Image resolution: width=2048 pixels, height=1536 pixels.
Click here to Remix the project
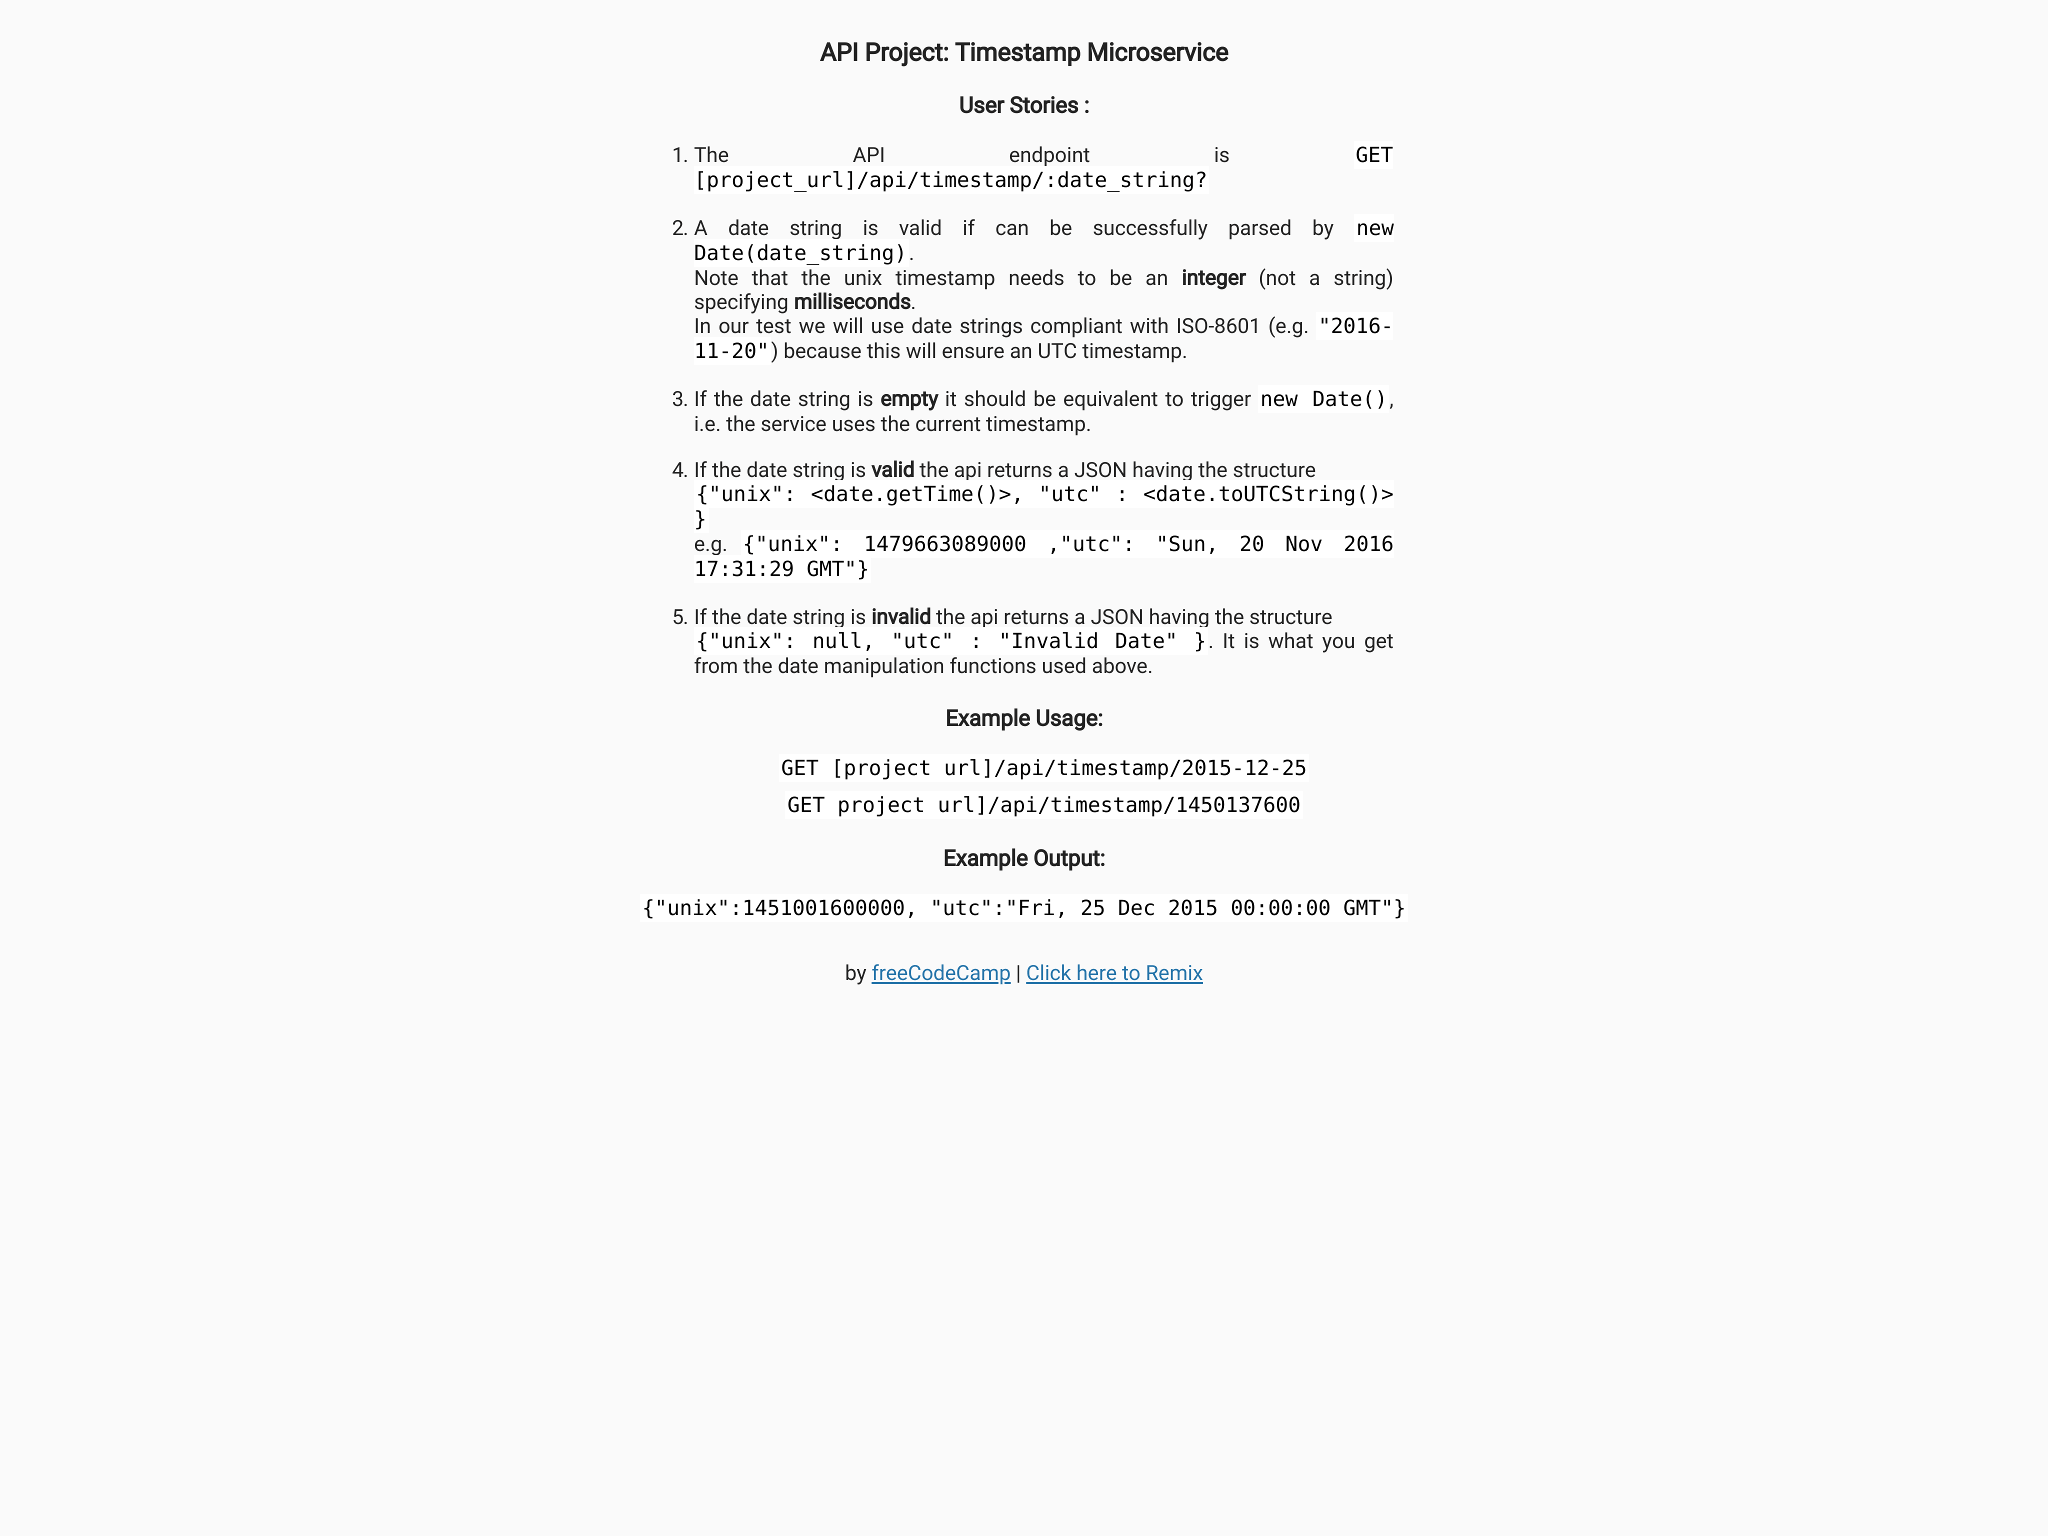coord(1114,973)
